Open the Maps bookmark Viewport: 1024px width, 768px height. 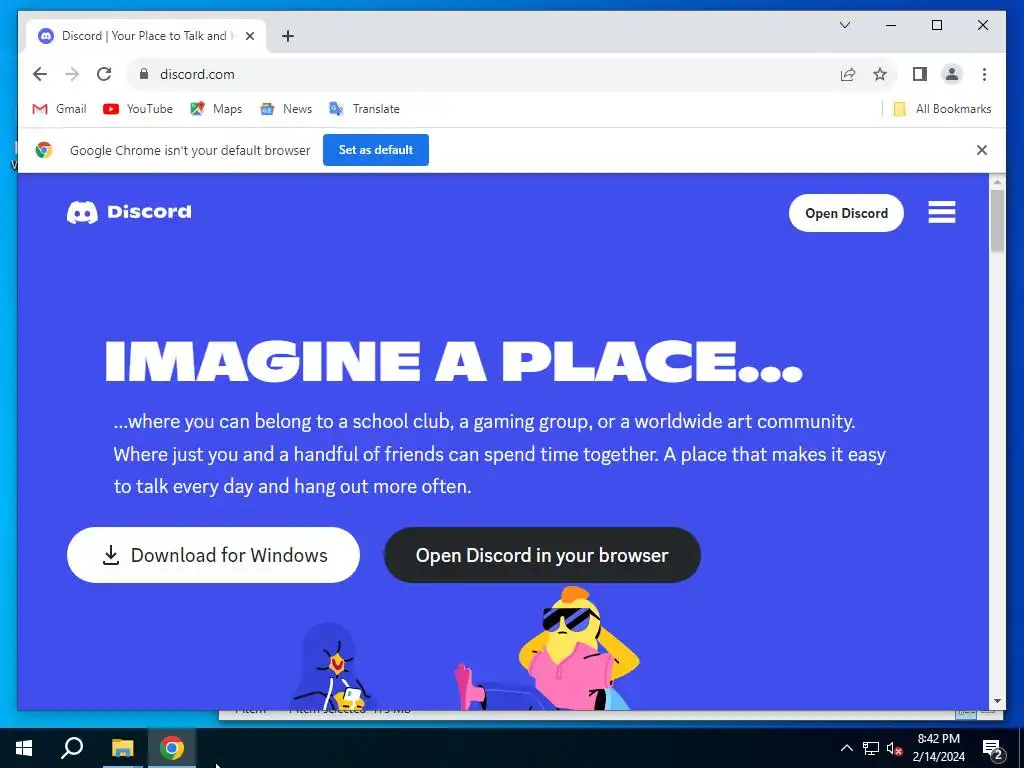[216, 109]
